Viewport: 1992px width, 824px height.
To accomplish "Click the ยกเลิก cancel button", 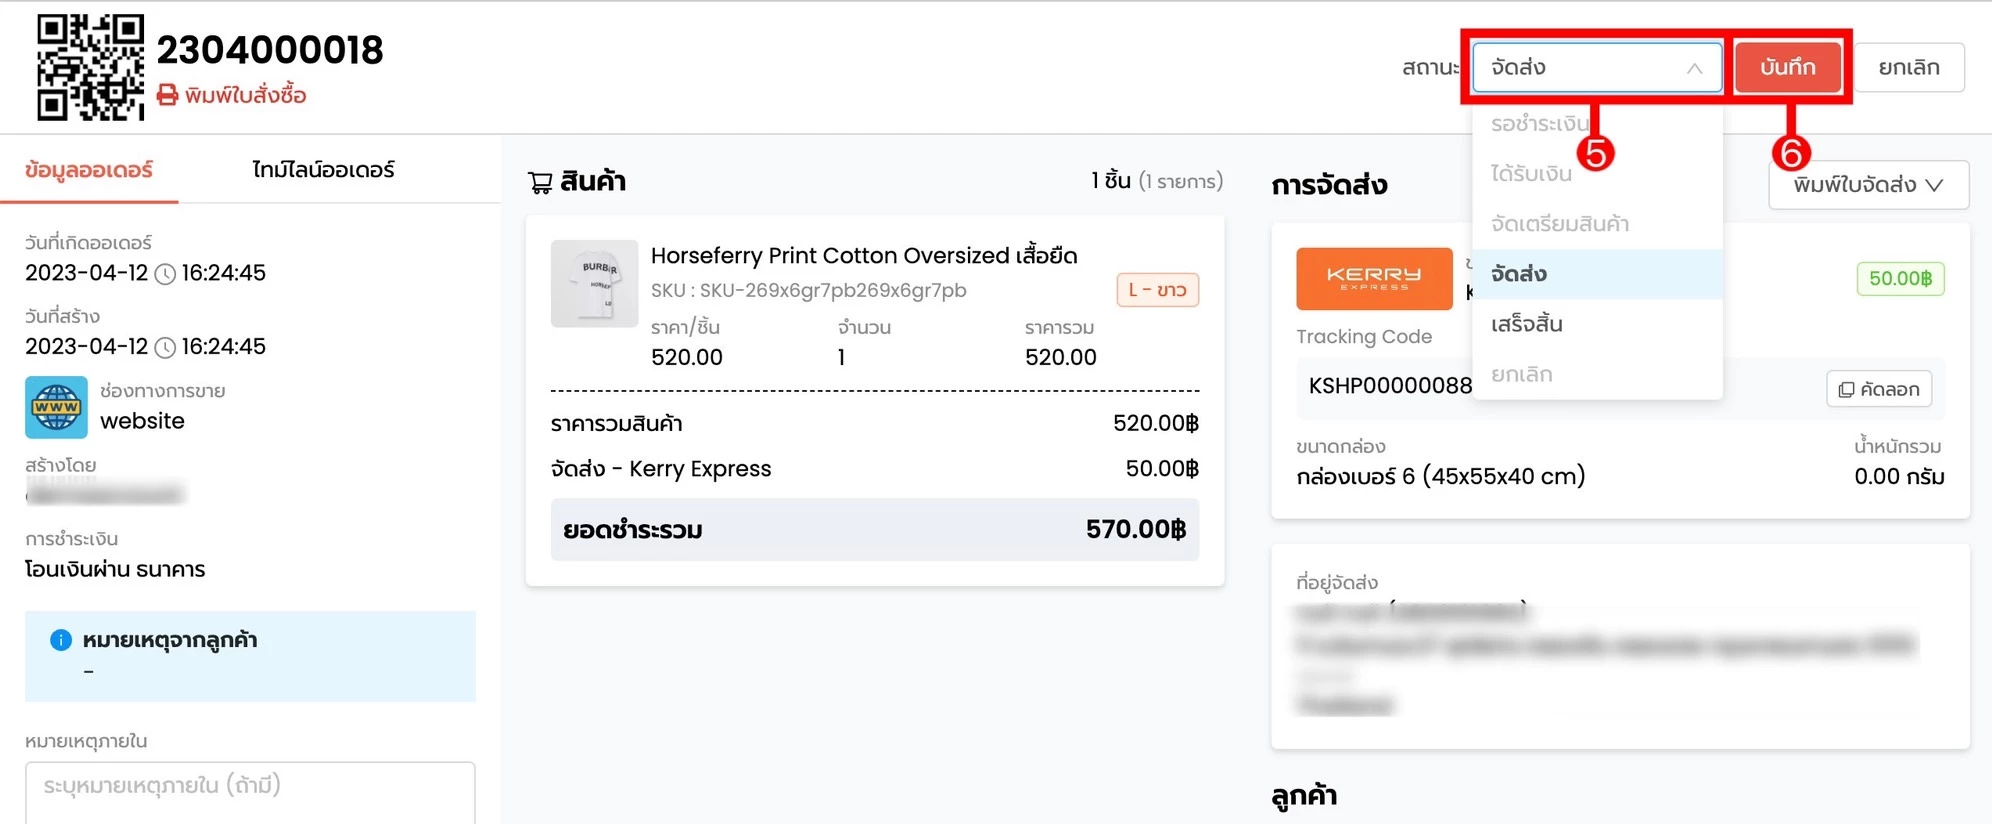I will point(1908,68).
